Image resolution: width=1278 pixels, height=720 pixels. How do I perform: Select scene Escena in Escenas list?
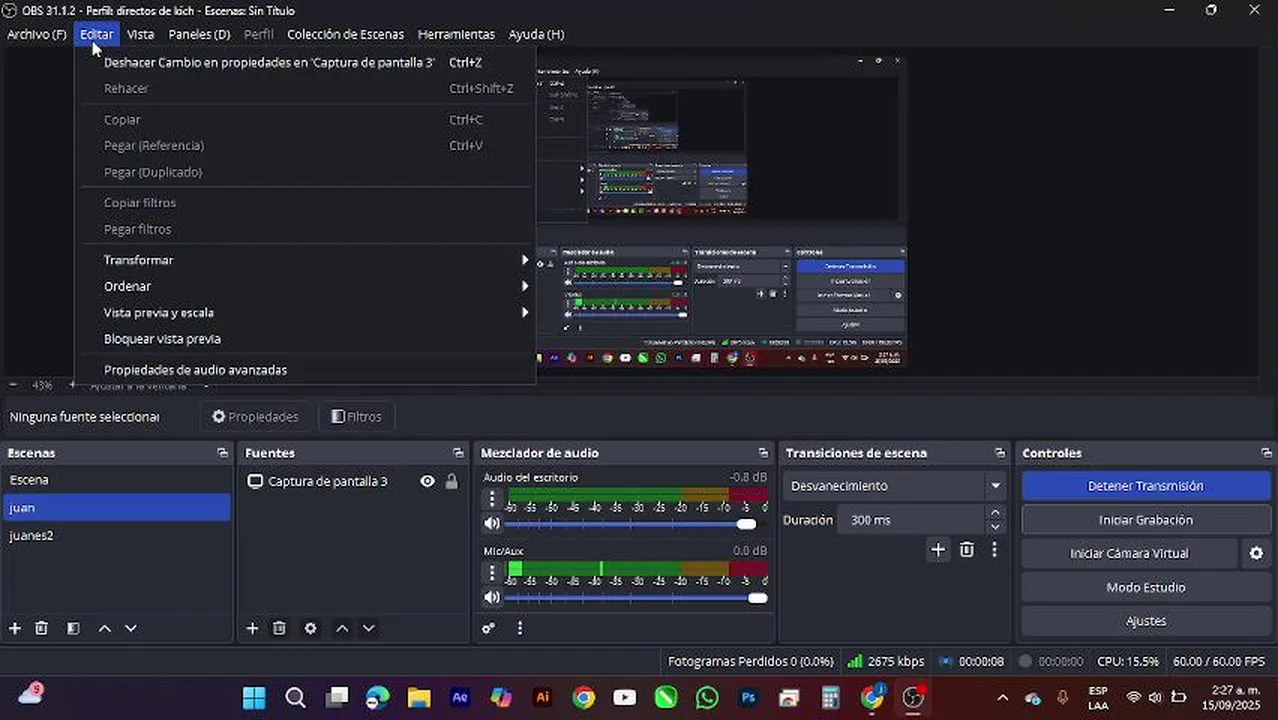[x=116, y=480]
